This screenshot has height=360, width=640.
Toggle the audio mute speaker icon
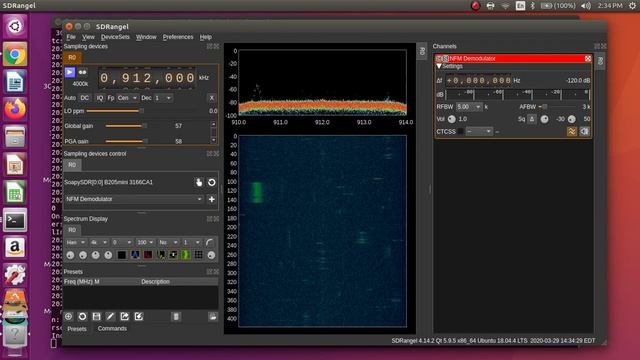(x=584, y=131)
